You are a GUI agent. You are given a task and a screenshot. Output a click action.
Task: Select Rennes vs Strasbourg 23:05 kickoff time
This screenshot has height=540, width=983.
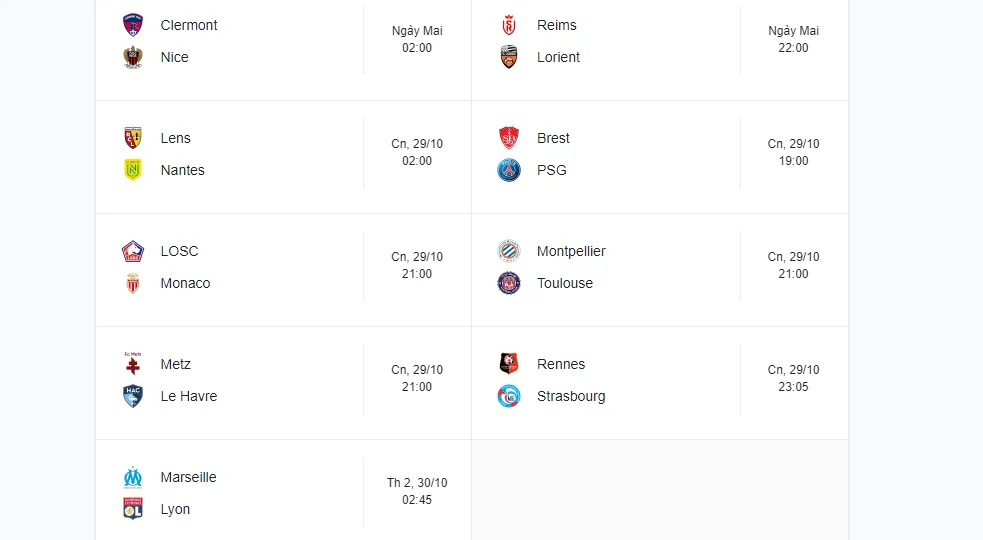(793, 387)
